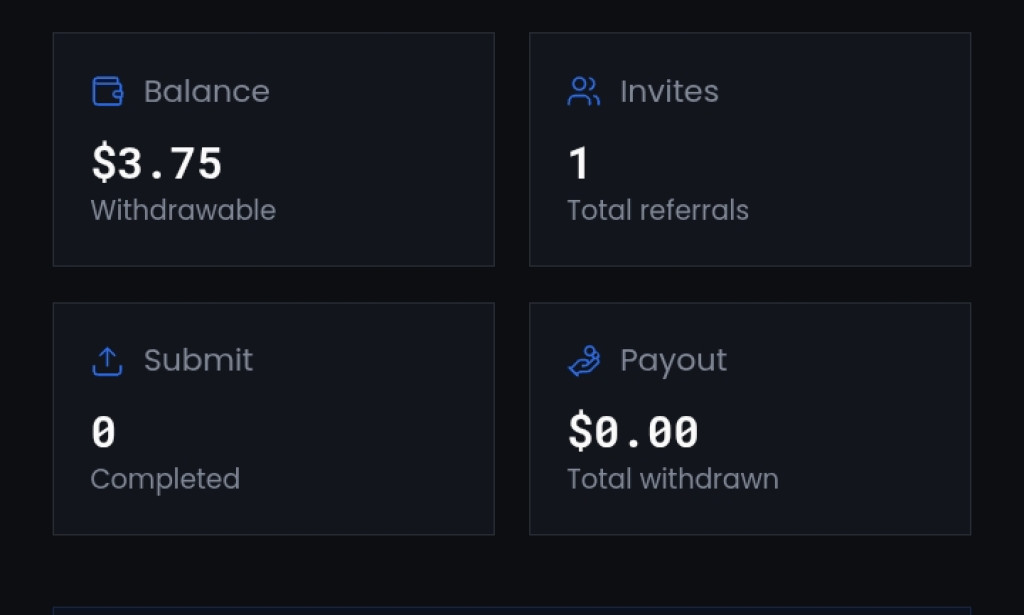
Task: Click the Total withdrawn label
Action: (x=673, y=479)
